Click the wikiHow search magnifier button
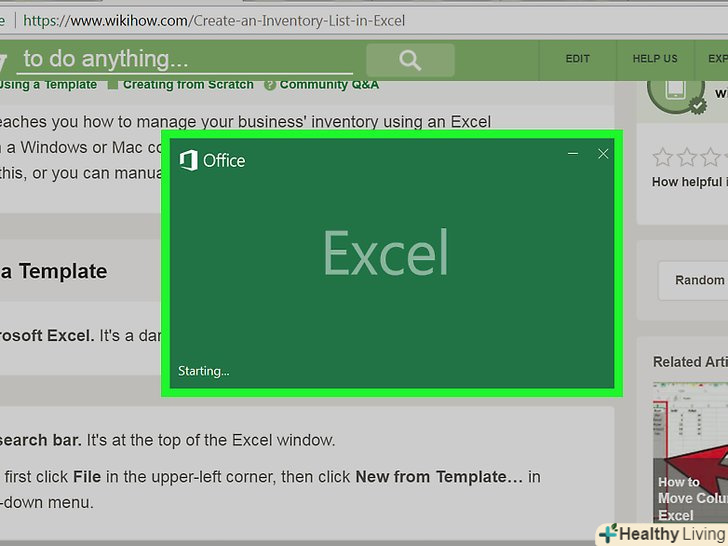This screenshot has width=728, height=546. click(x=410, y=60)
